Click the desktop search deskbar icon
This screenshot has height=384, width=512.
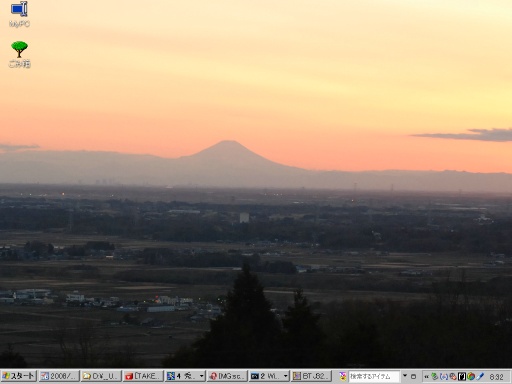coord(343,376)
